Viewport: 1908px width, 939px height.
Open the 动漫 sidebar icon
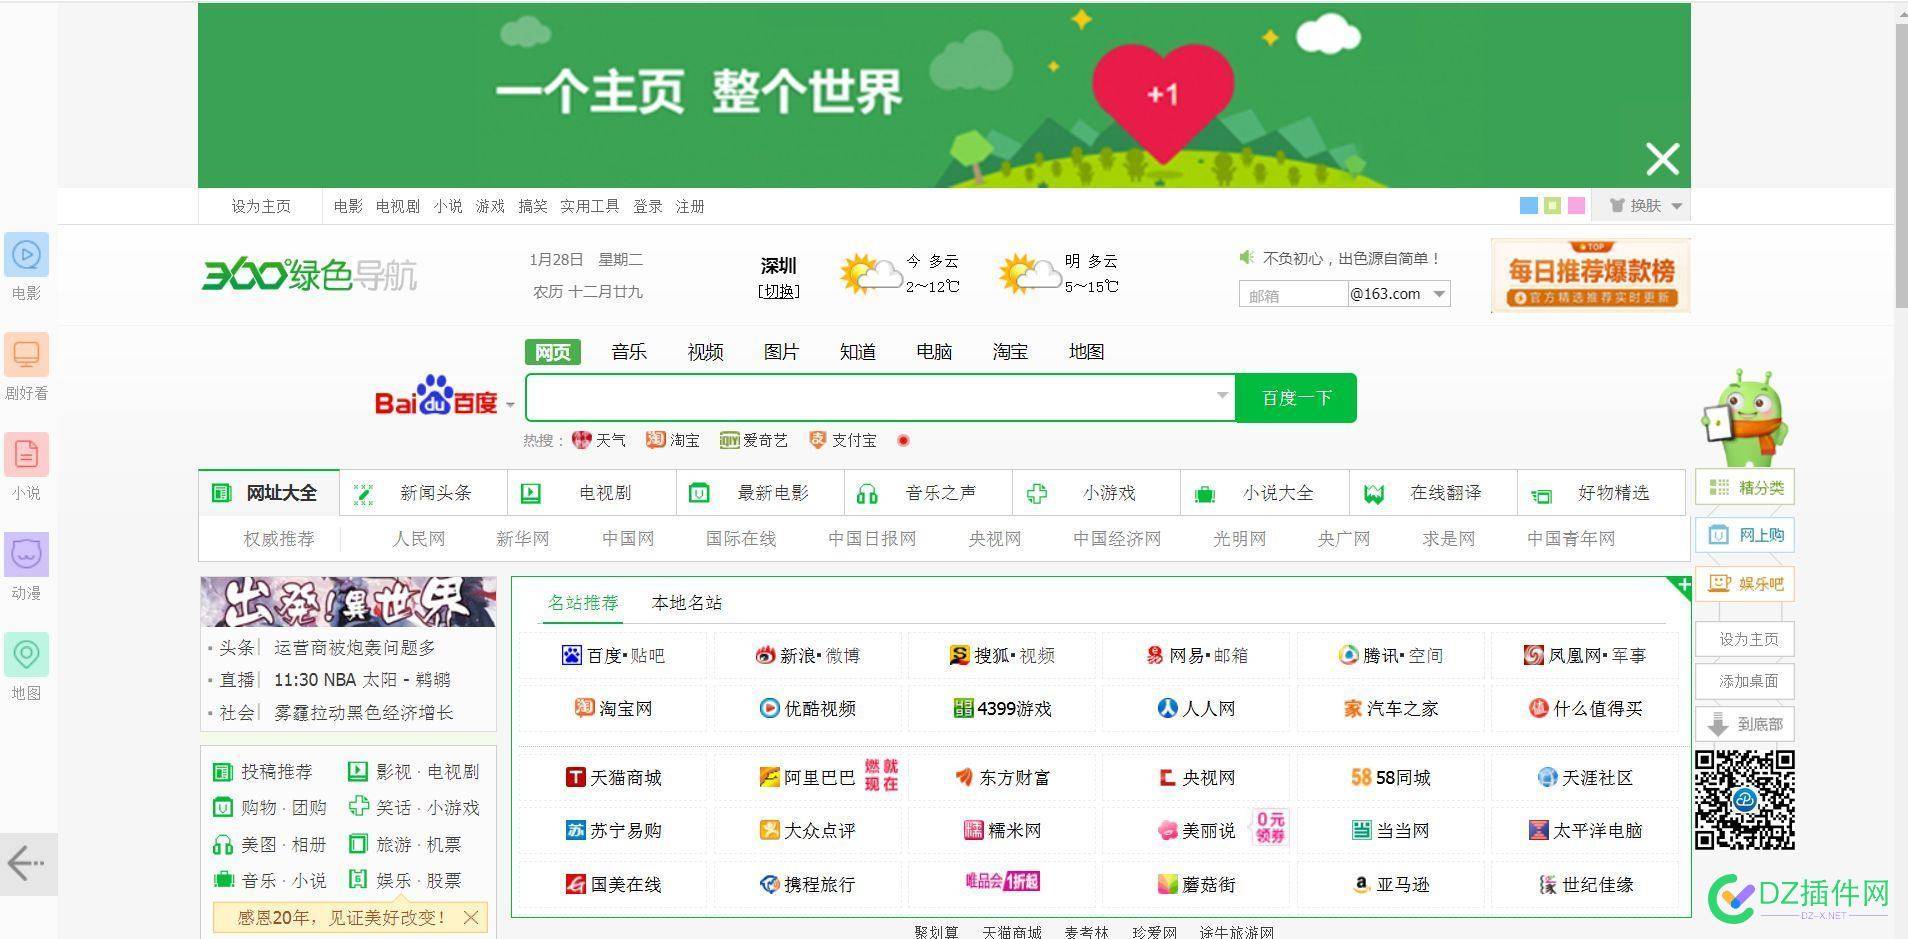[27, 556]
